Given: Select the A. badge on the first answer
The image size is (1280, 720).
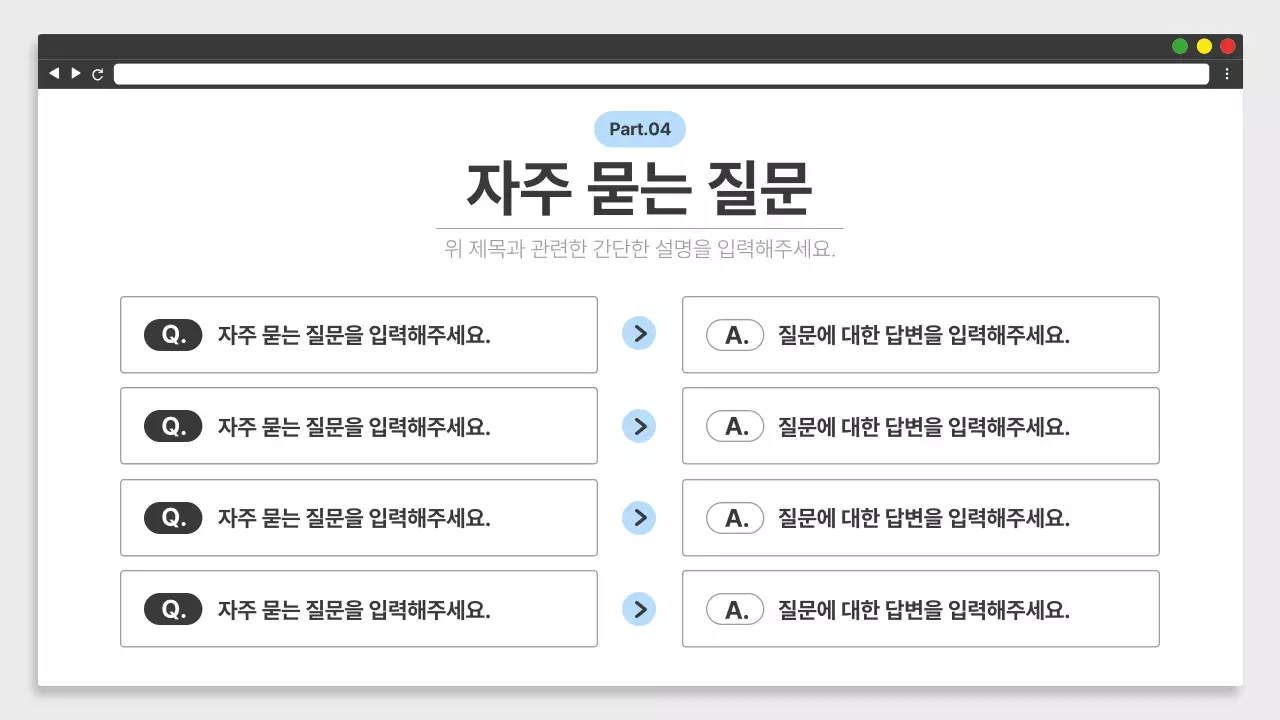Looking at the screenshot, I should (x=735, y=334).
